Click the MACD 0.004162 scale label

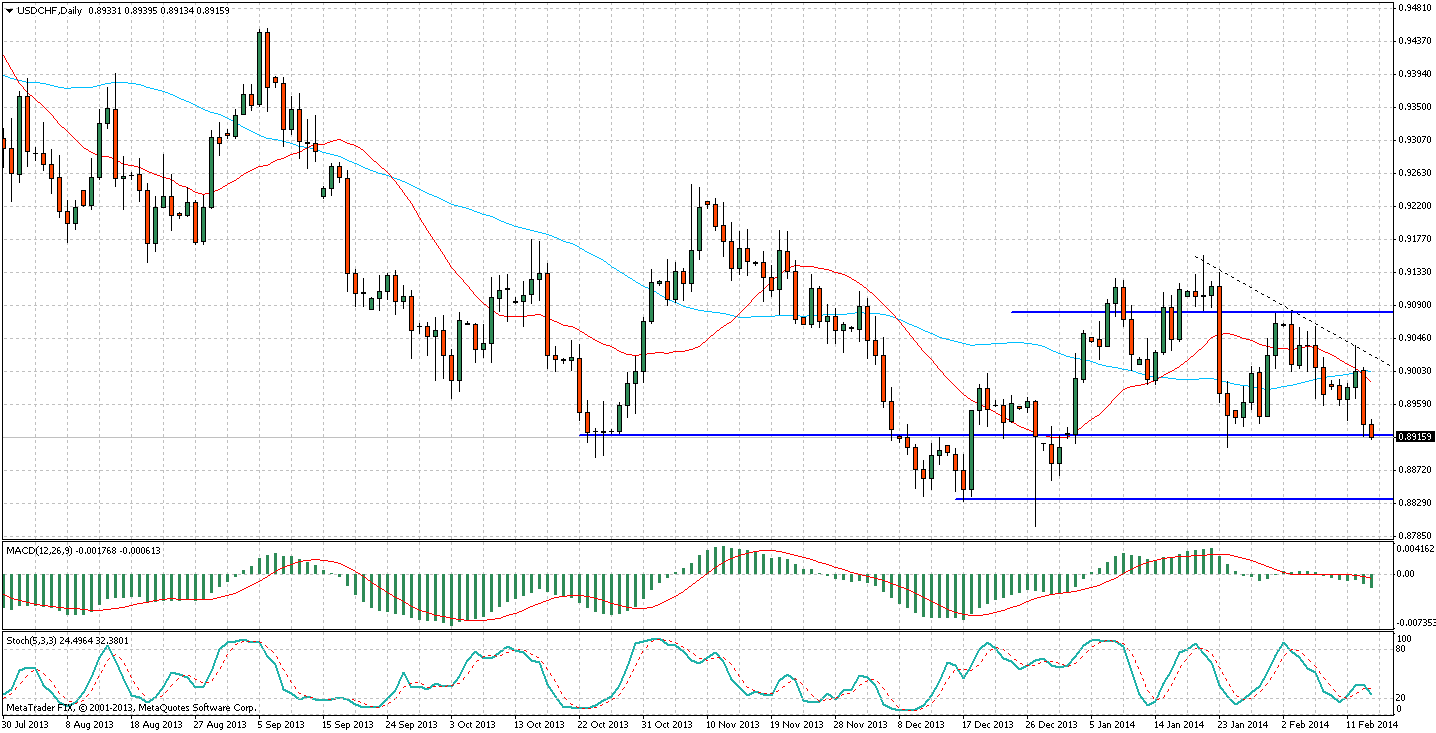(1414, 549)
